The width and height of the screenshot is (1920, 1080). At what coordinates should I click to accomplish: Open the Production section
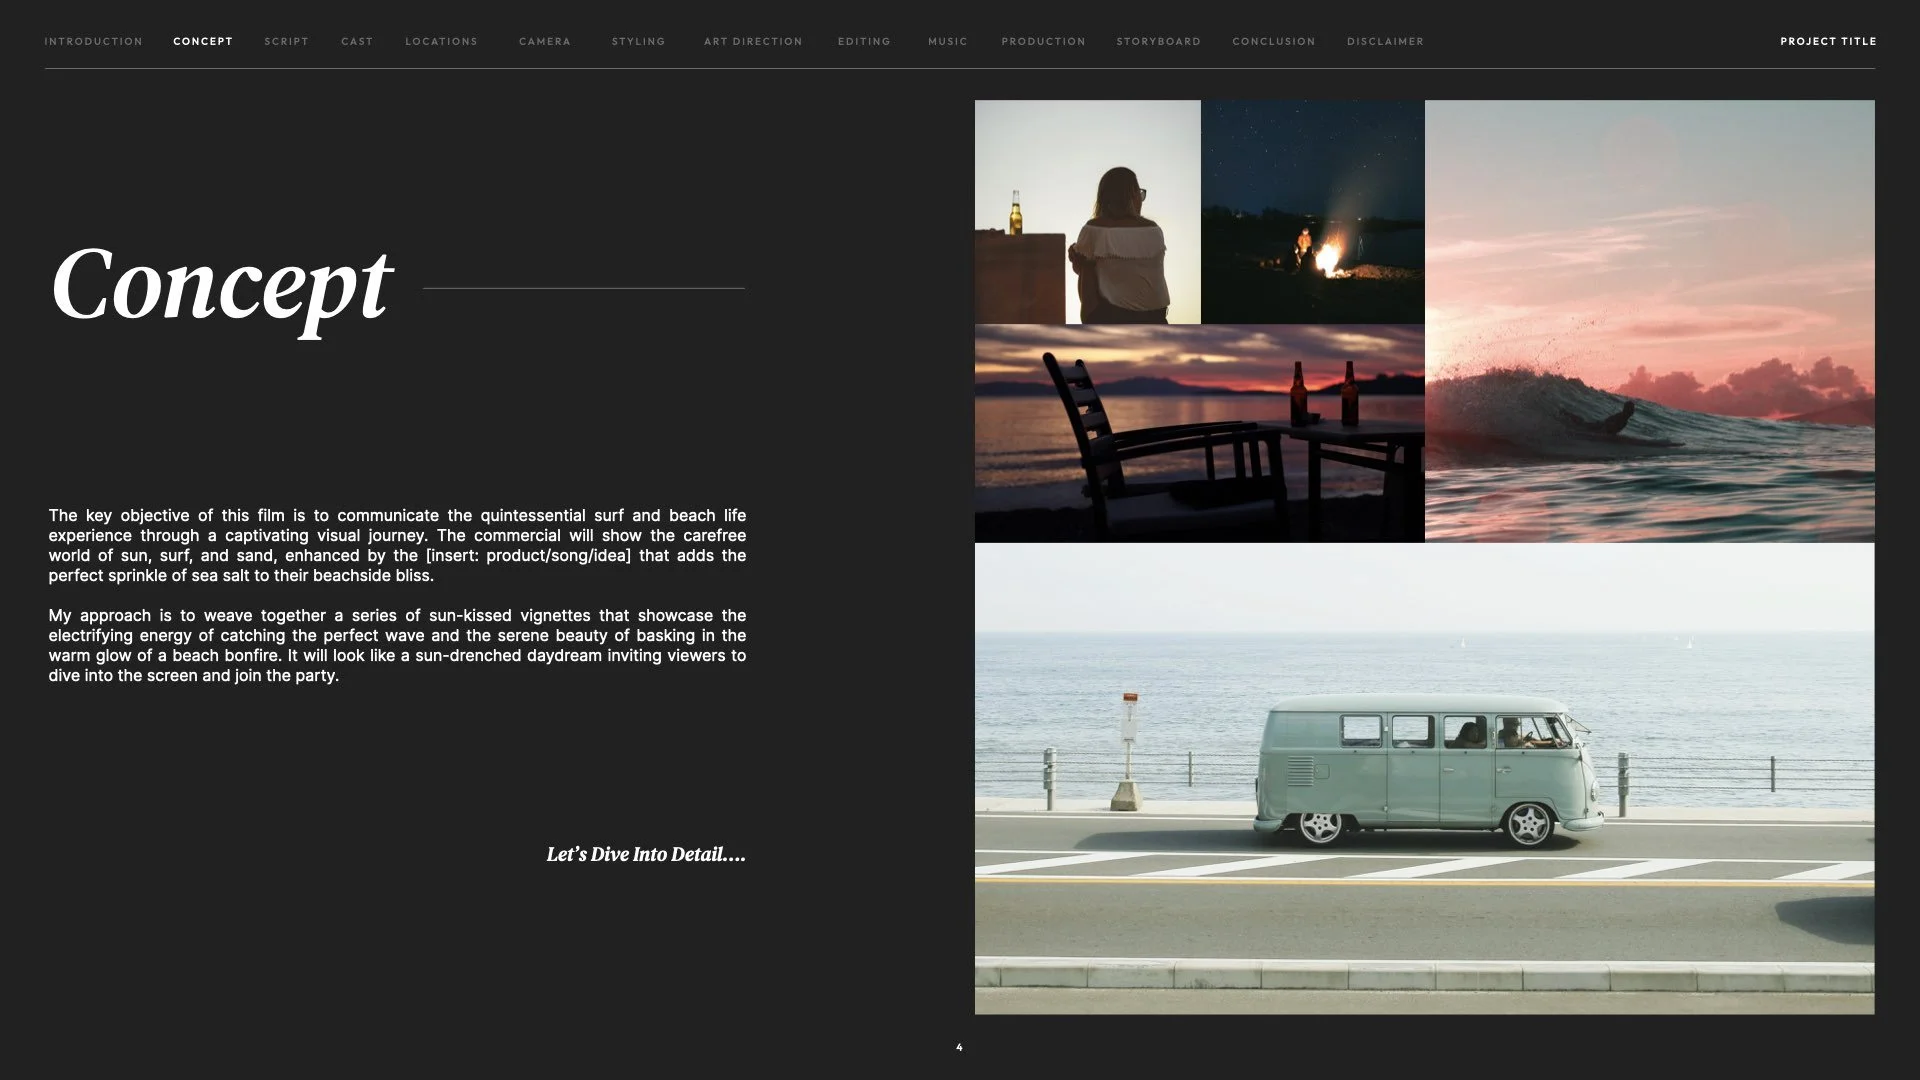[1043, 41]
